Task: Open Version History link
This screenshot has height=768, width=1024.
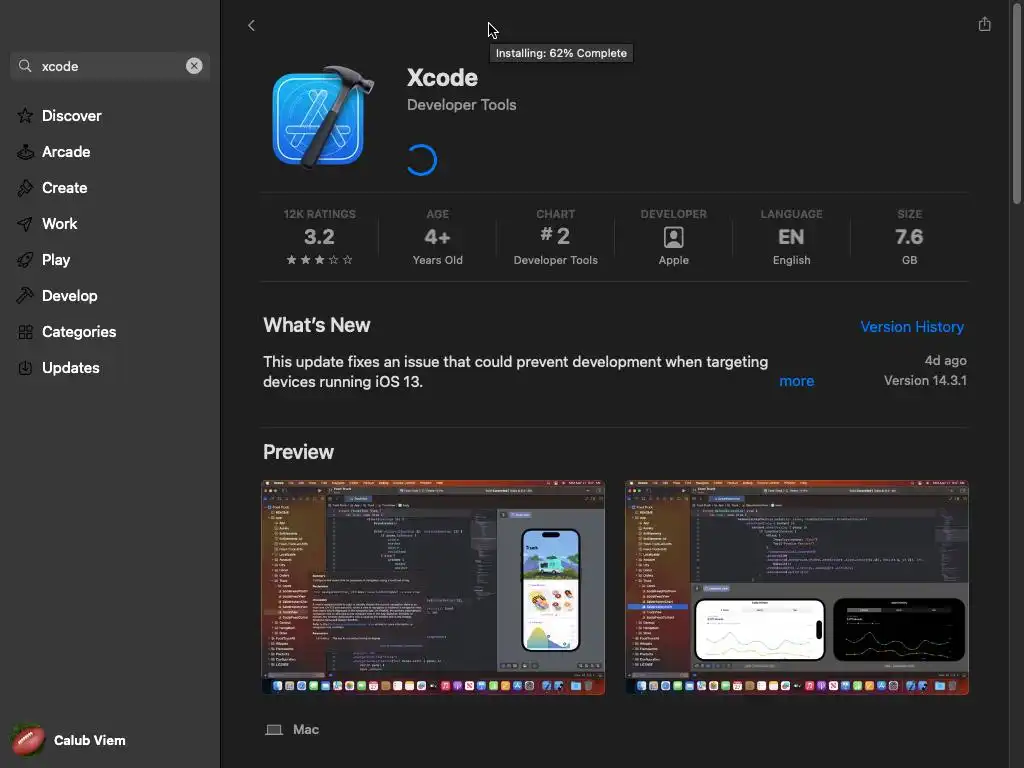Action: tap(912, 327)
